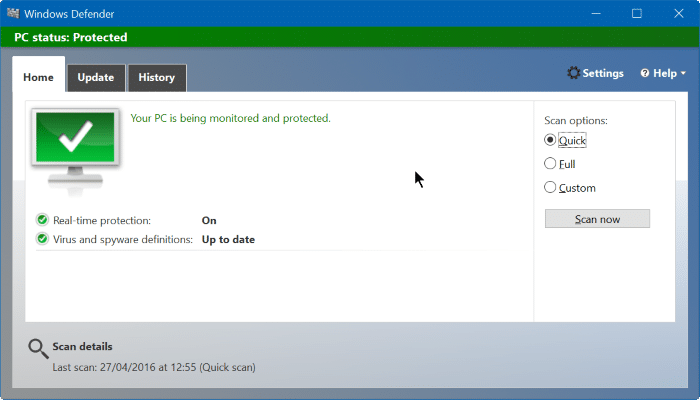
Task: Click the 'Scan details' heading
Action: pos(82,346)
